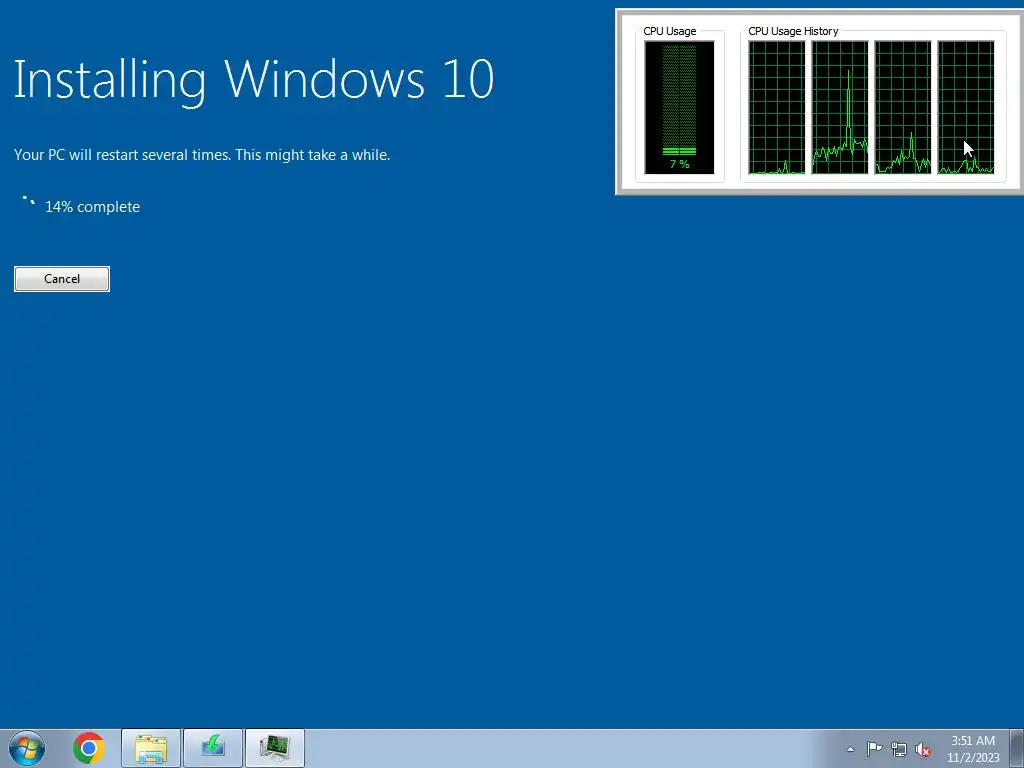This screenshot has width=1024, height=768.
Task: Open Action Center flag icon
Action: coord(874,749)
